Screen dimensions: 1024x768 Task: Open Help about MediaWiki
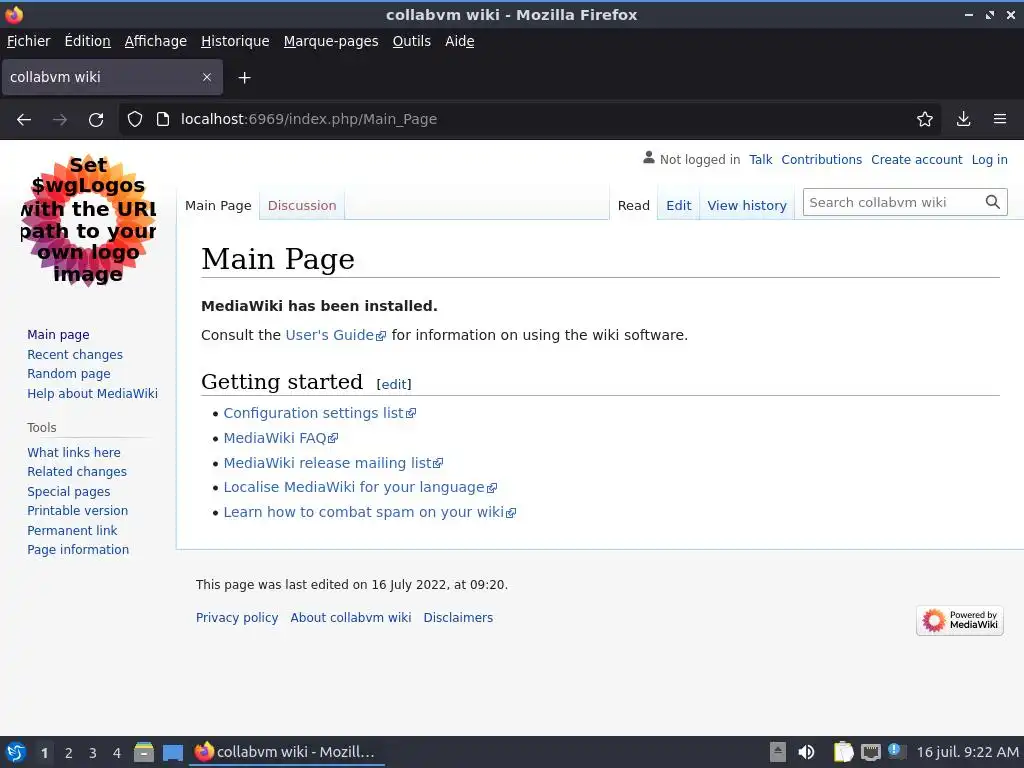(93, 393)
